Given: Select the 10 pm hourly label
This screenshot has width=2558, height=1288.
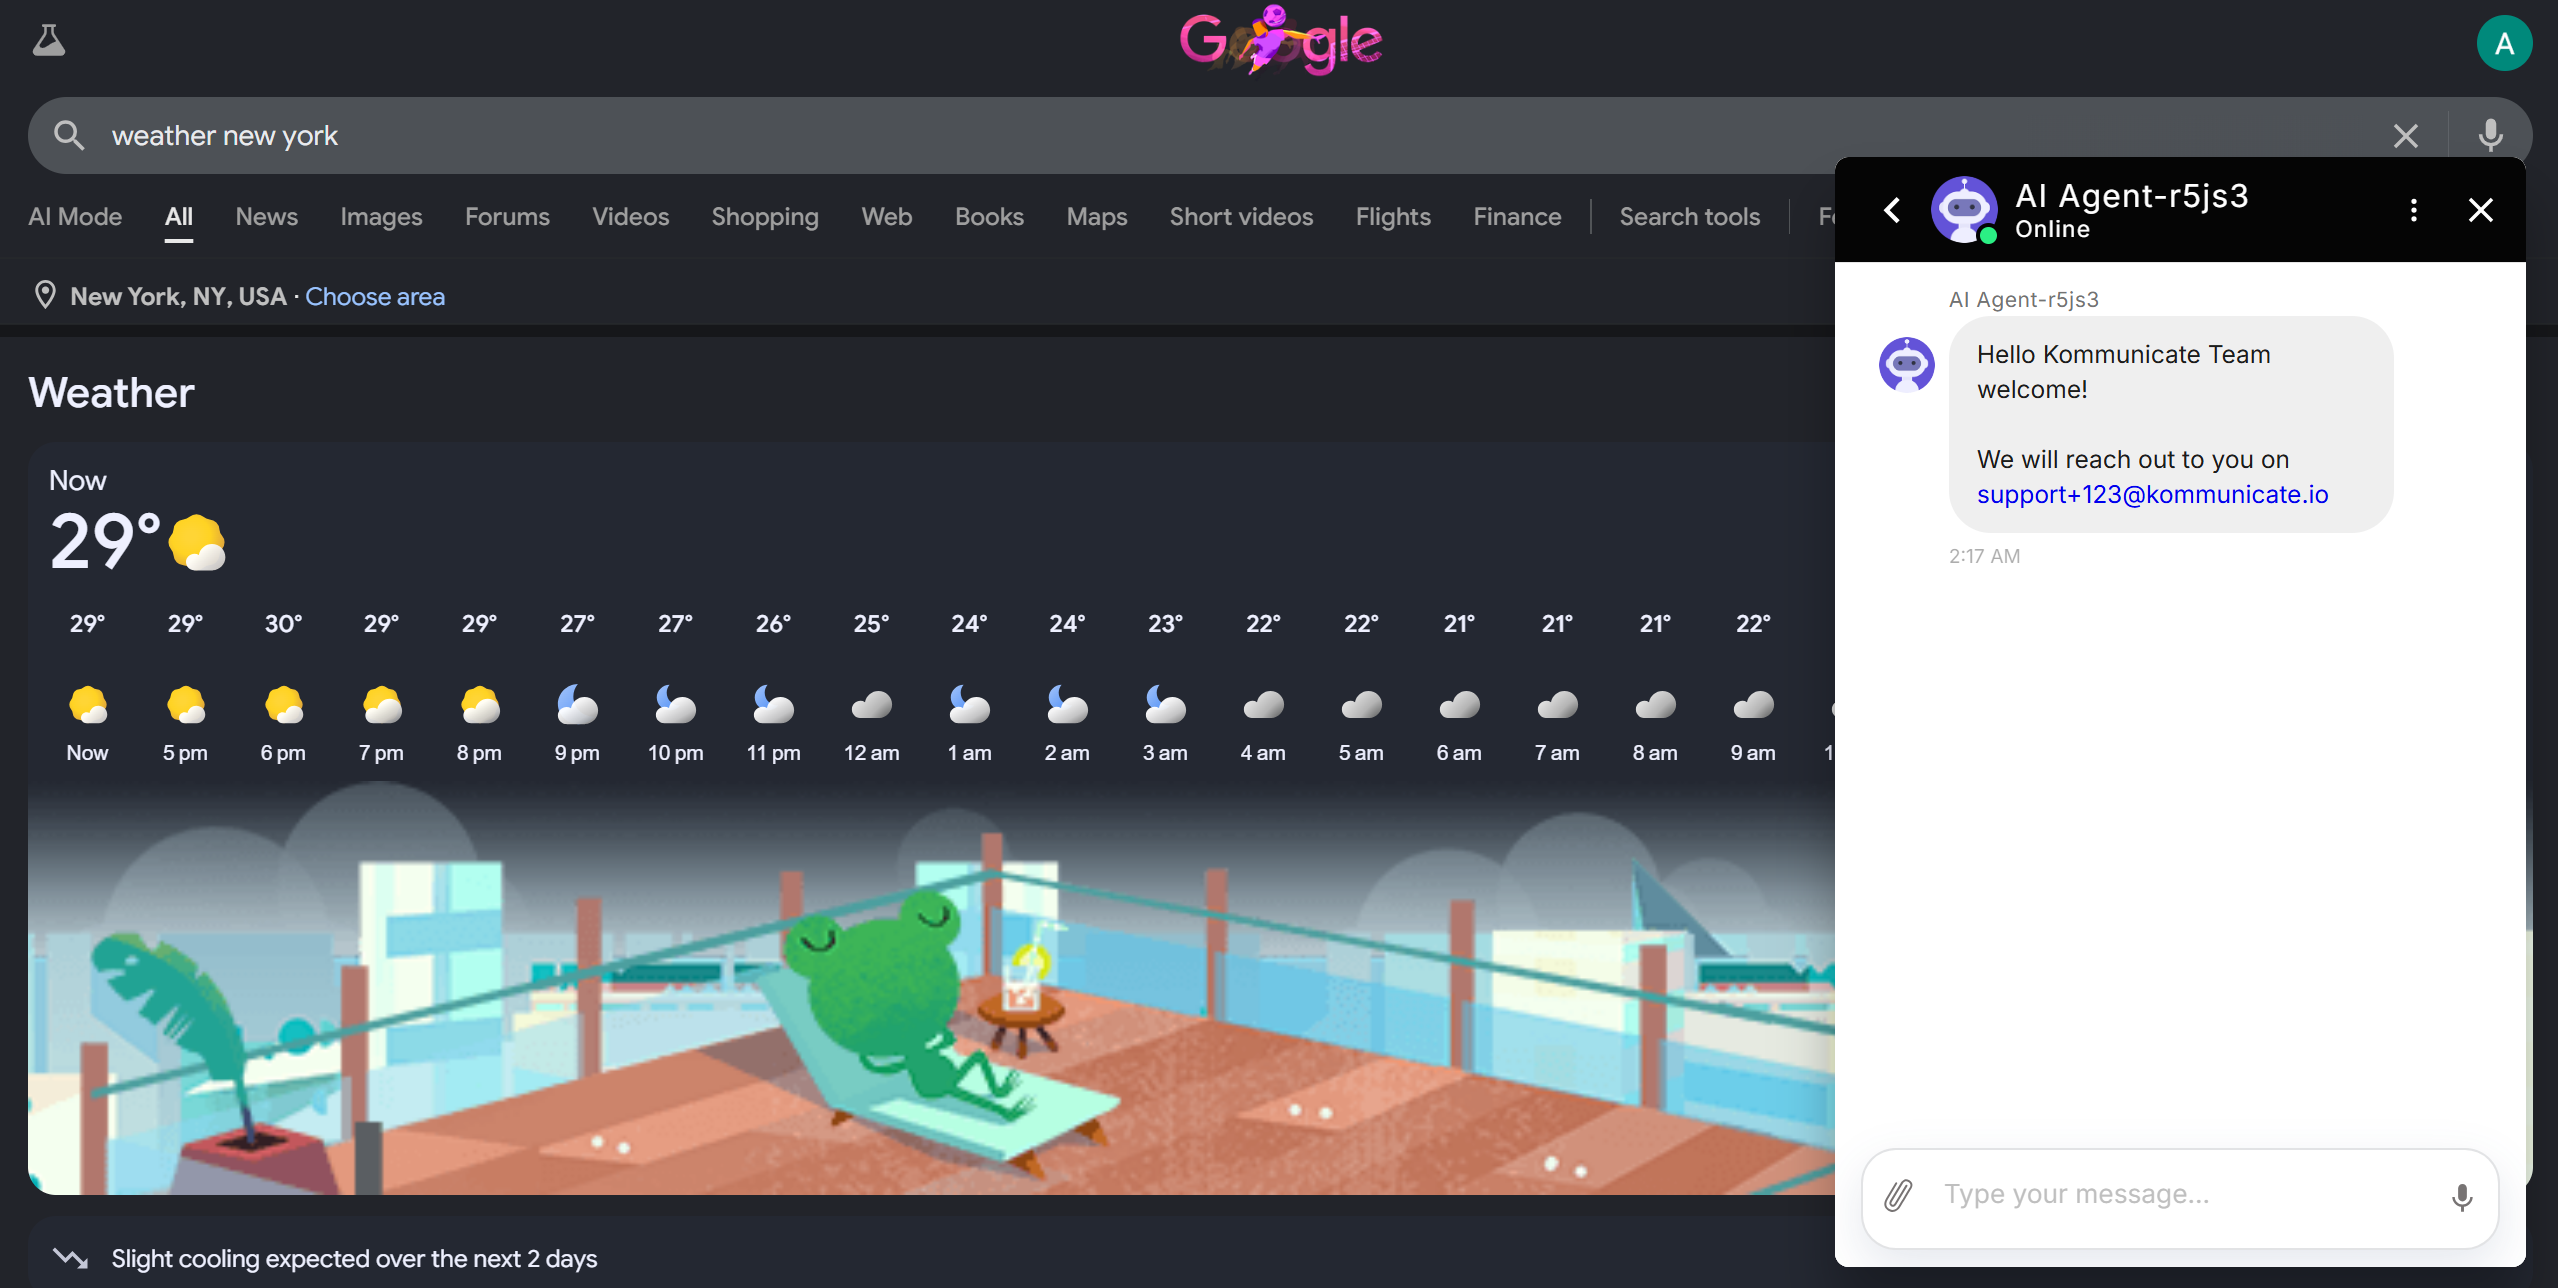Looking at the screenshot, I should coord(675,753).
